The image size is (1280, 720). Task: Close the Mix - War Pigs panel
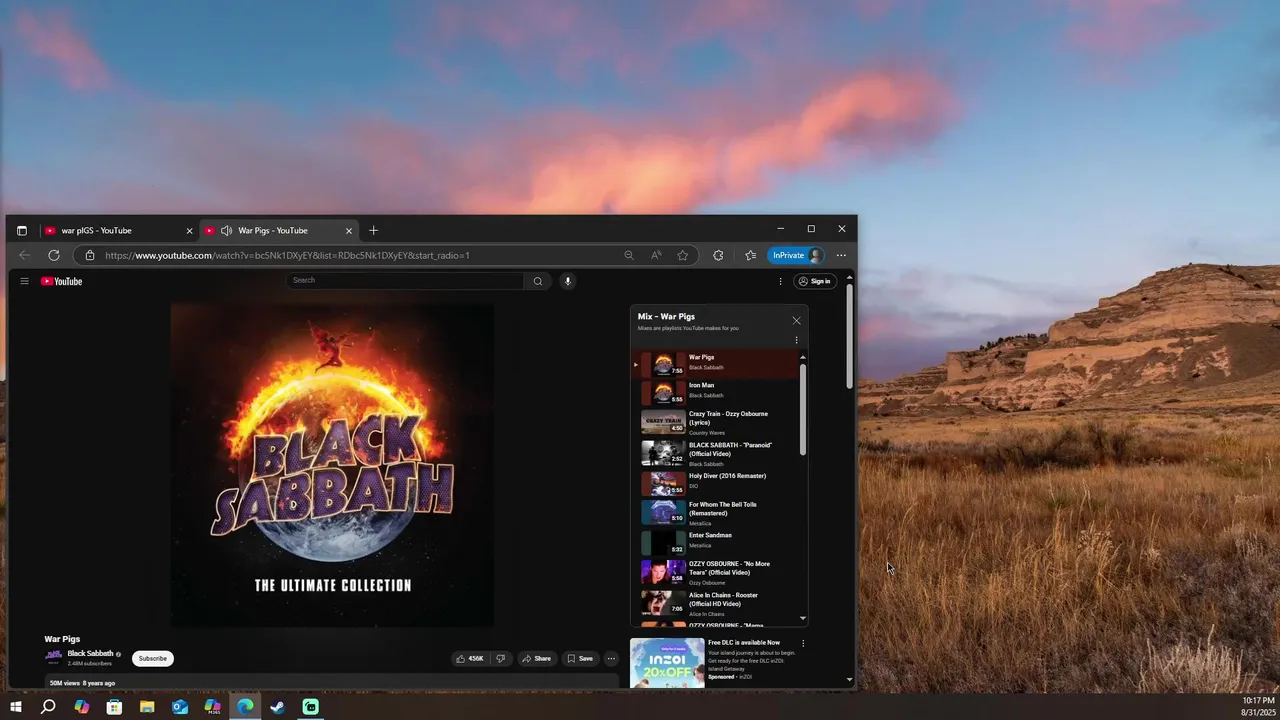point(796,320)
